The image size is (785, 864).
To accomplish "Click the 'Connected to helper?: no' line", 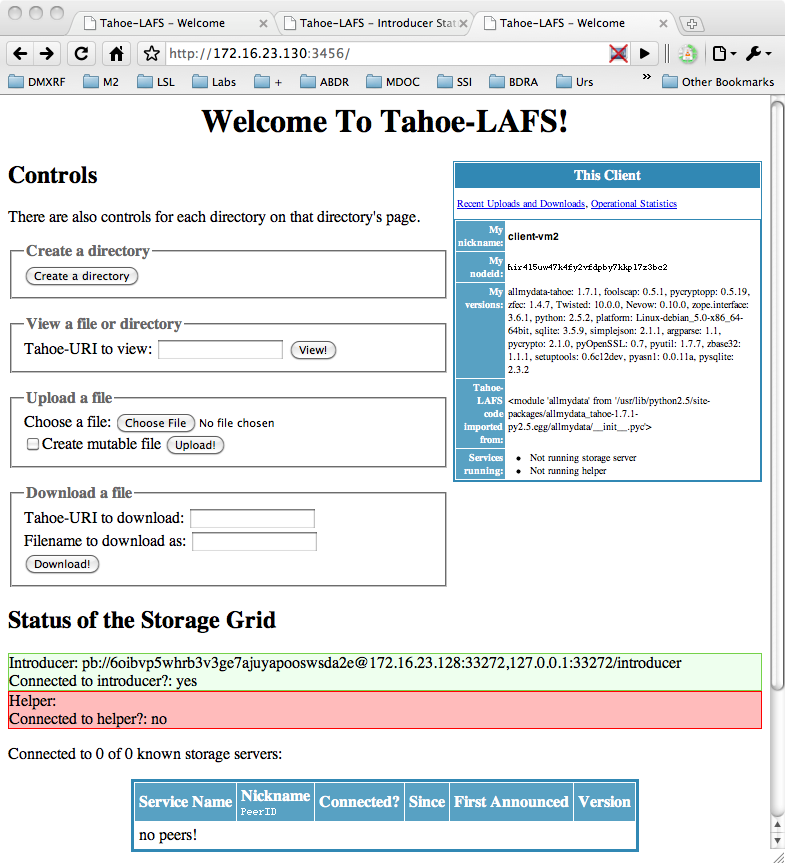I will [88, 719].
